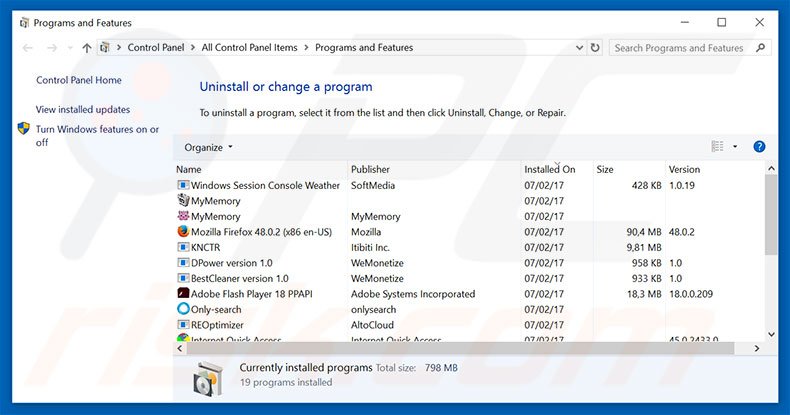
Task: Open Control Panel Home link
Action: pos(79,80)
